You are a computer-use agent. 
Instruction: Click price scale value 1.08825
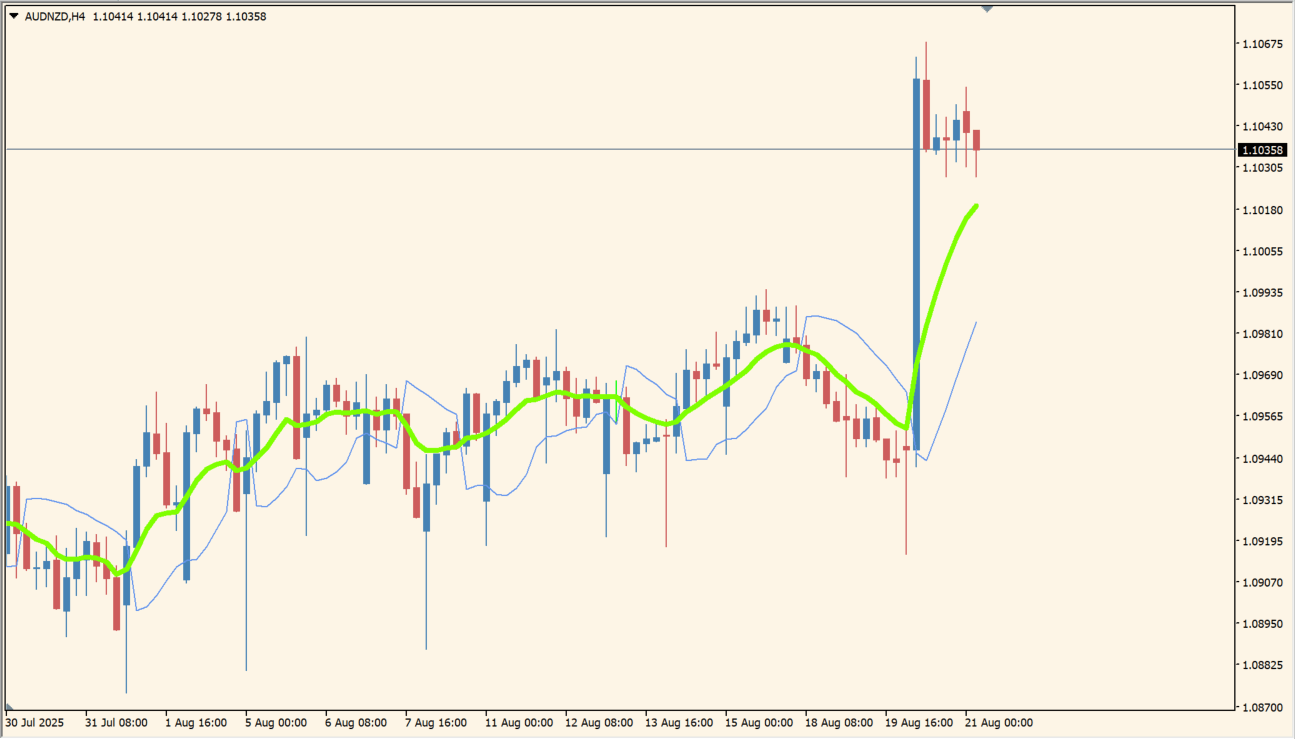pyautogui.click(x=1262, y=665)
